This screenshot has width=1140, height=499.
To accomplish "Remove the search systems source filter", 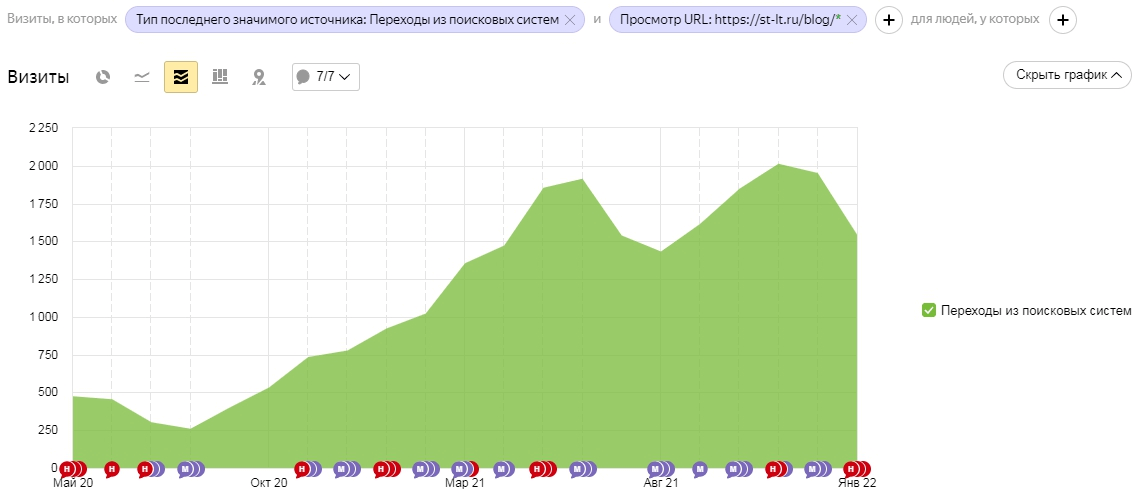I will tap(571, 20).
